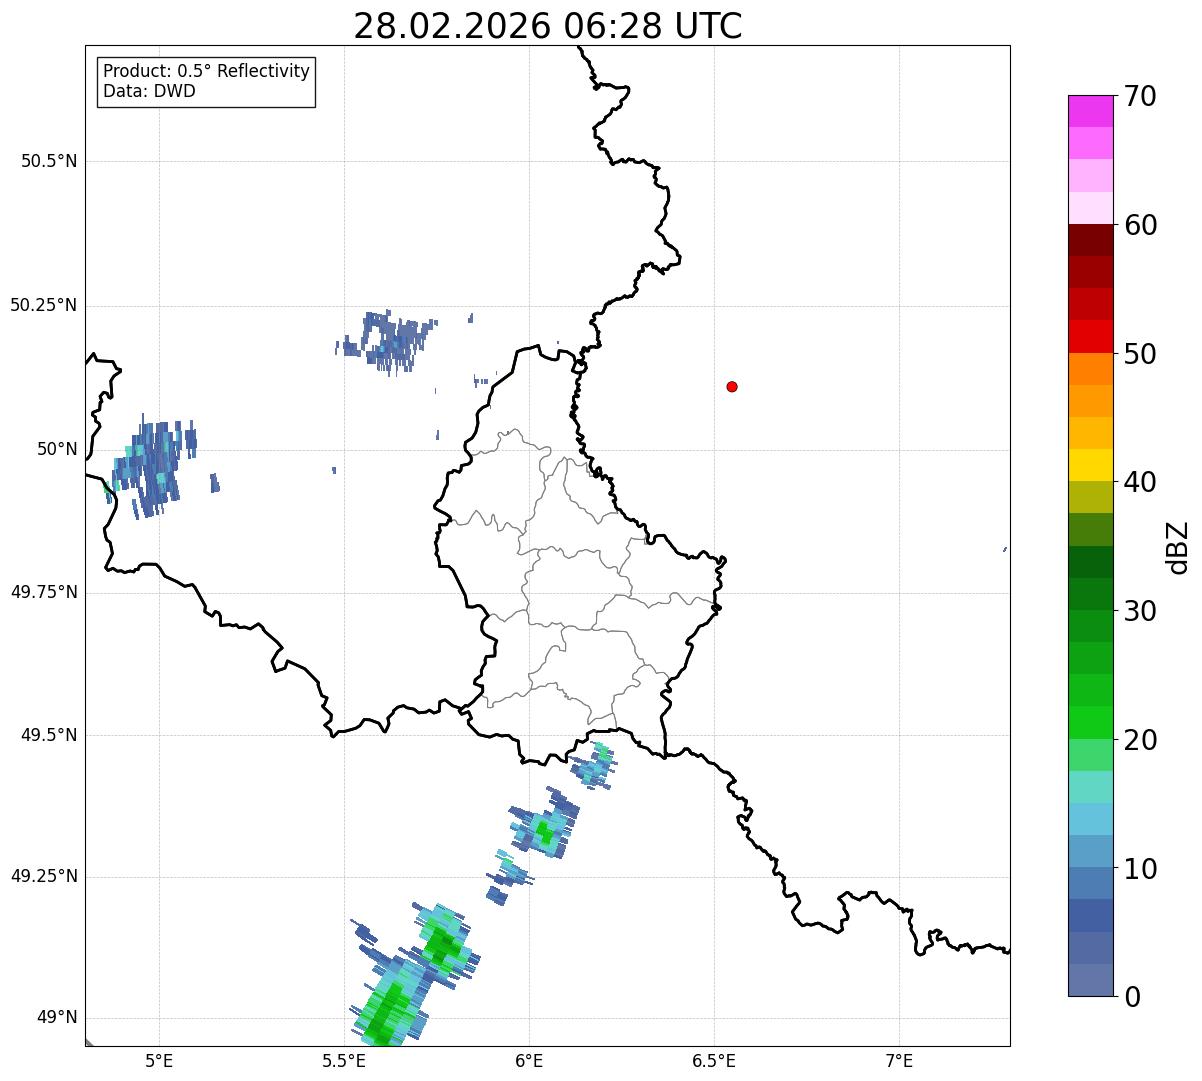
Task: Click the 49.25°N latitude label
Action: 44,876
